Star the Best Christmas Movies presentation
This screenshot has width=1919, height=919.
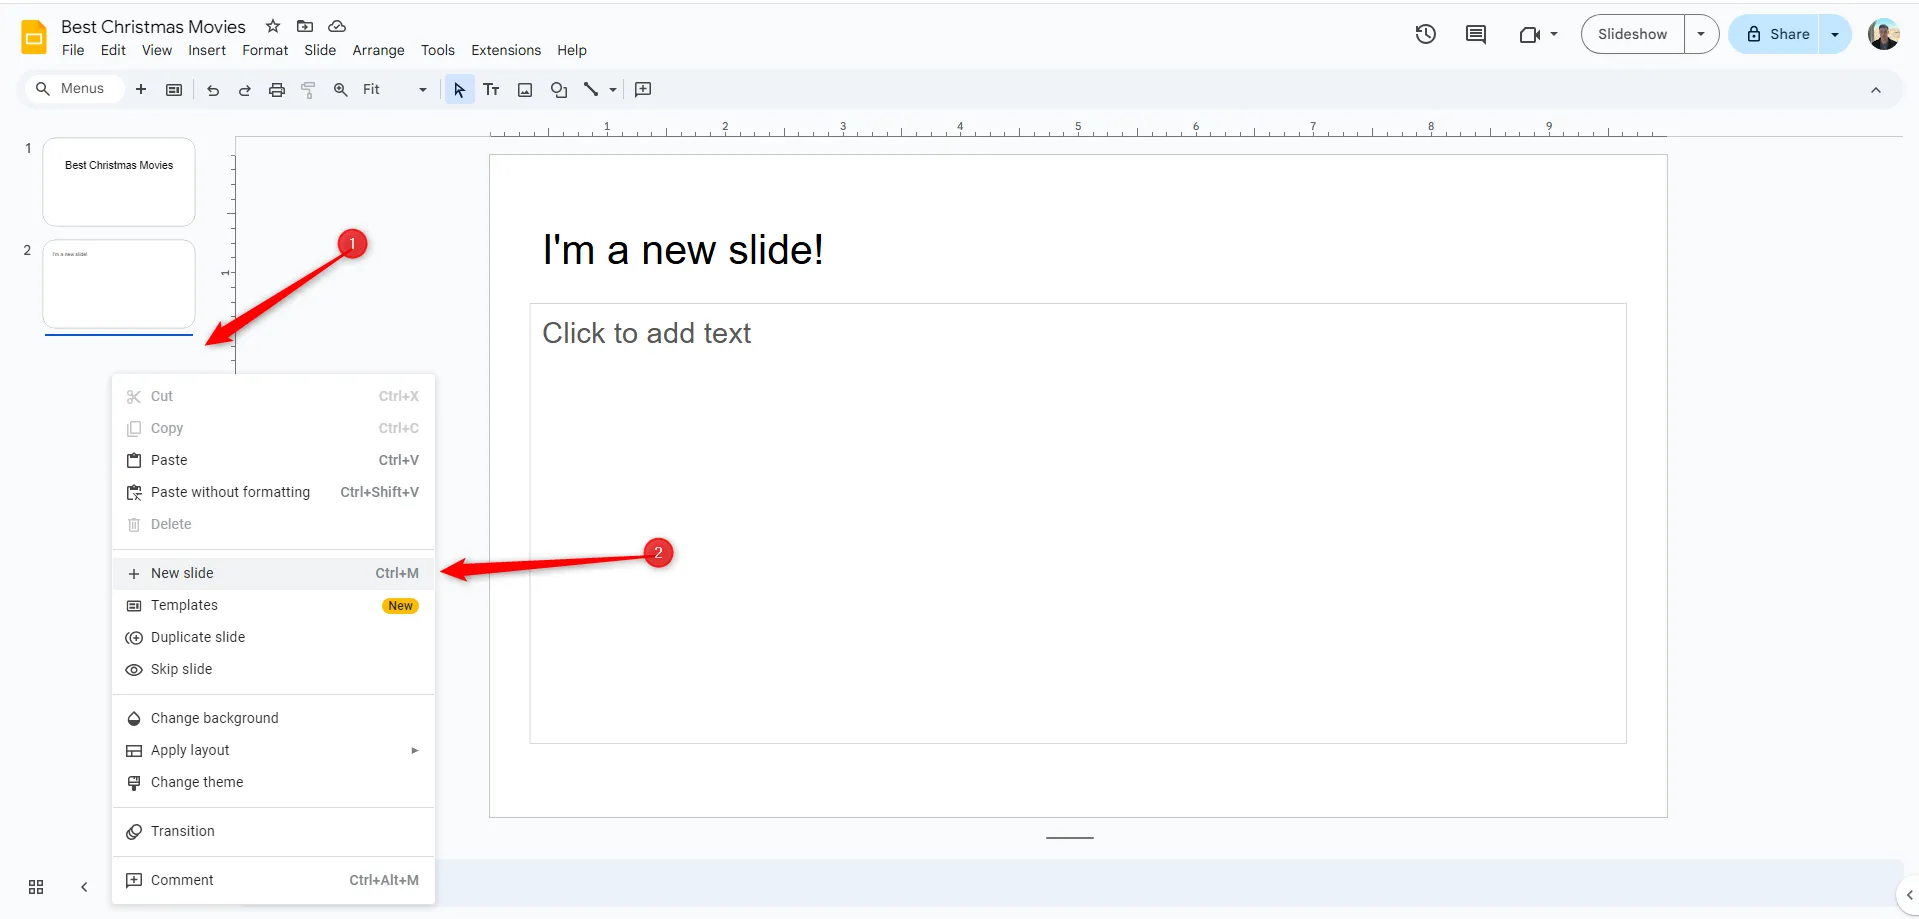point(273,26)
